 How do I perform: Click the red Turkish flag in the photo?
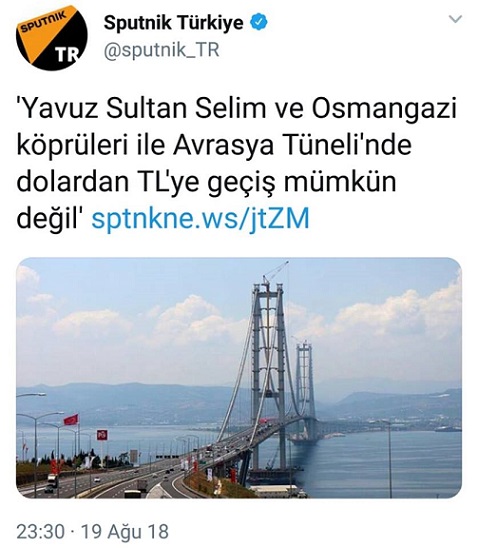coord(71,419)
